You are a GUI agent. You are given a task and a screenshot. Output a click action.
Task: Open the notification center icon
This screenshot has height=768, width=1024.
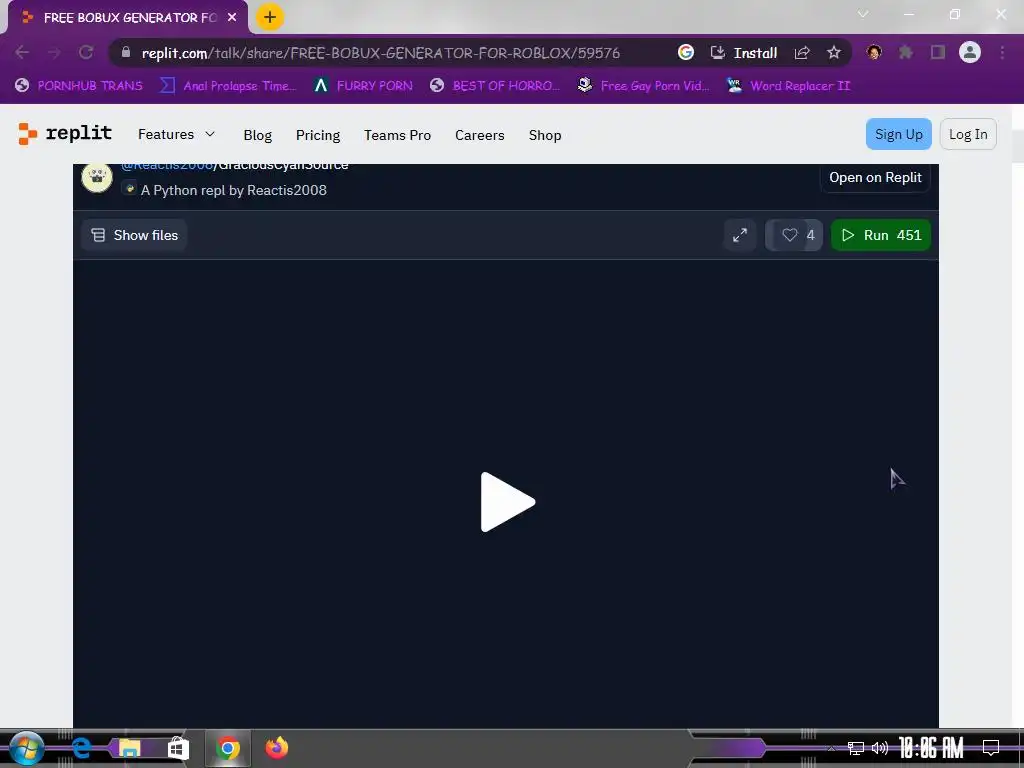(991, 748)
